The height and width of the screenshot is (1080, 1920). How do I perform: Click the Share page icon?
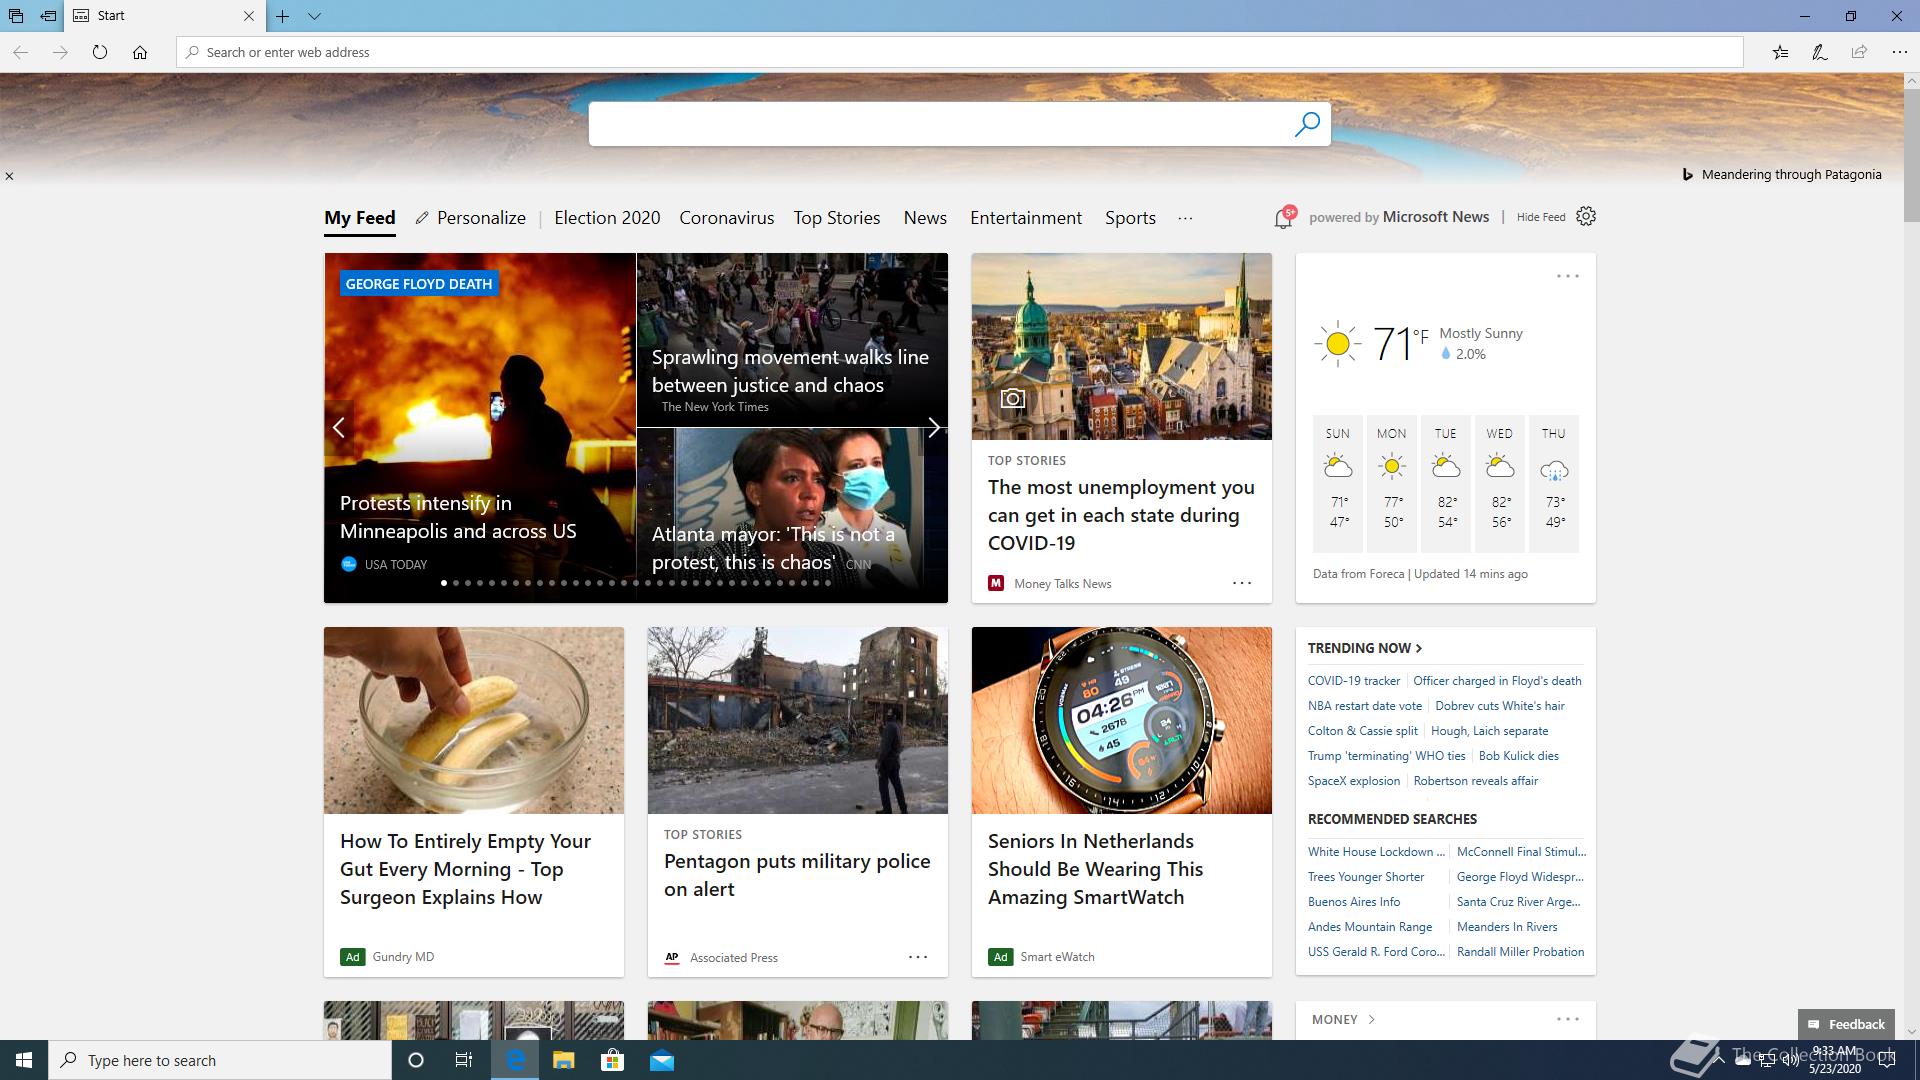pos(1859,52)
